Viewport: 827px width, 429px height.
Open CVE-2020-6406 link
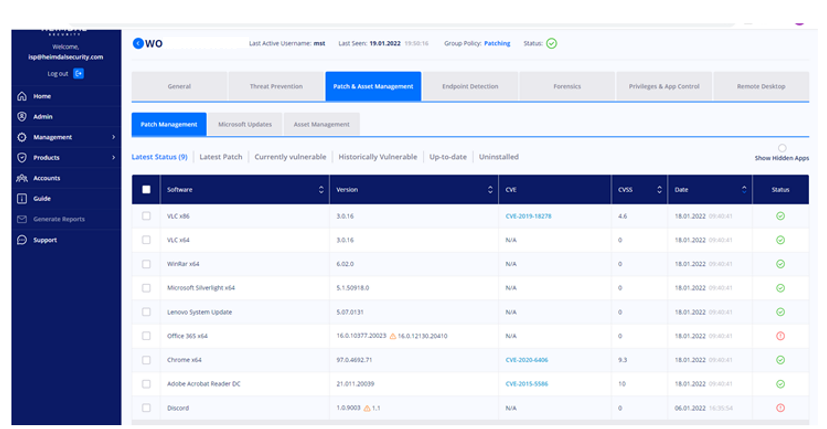tap(526, 360)
